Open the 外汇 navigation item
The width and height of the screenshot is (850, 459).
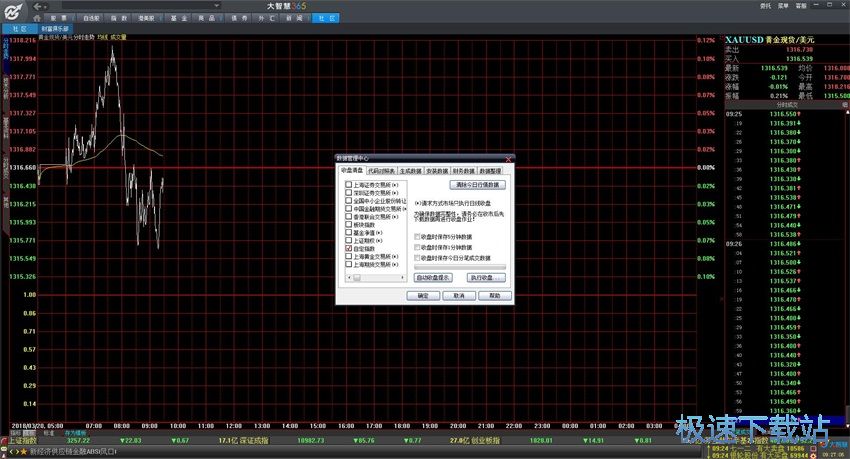267,18
